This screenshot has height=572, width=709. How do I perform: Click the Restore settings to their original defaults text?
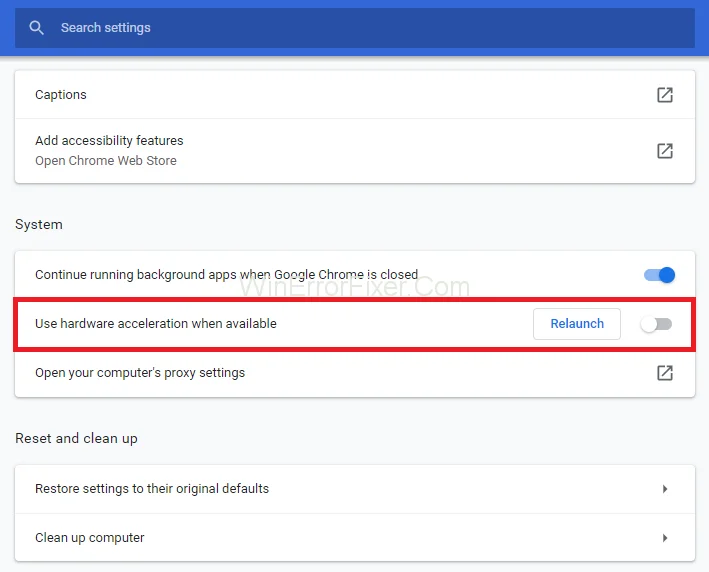coord(152,489)
